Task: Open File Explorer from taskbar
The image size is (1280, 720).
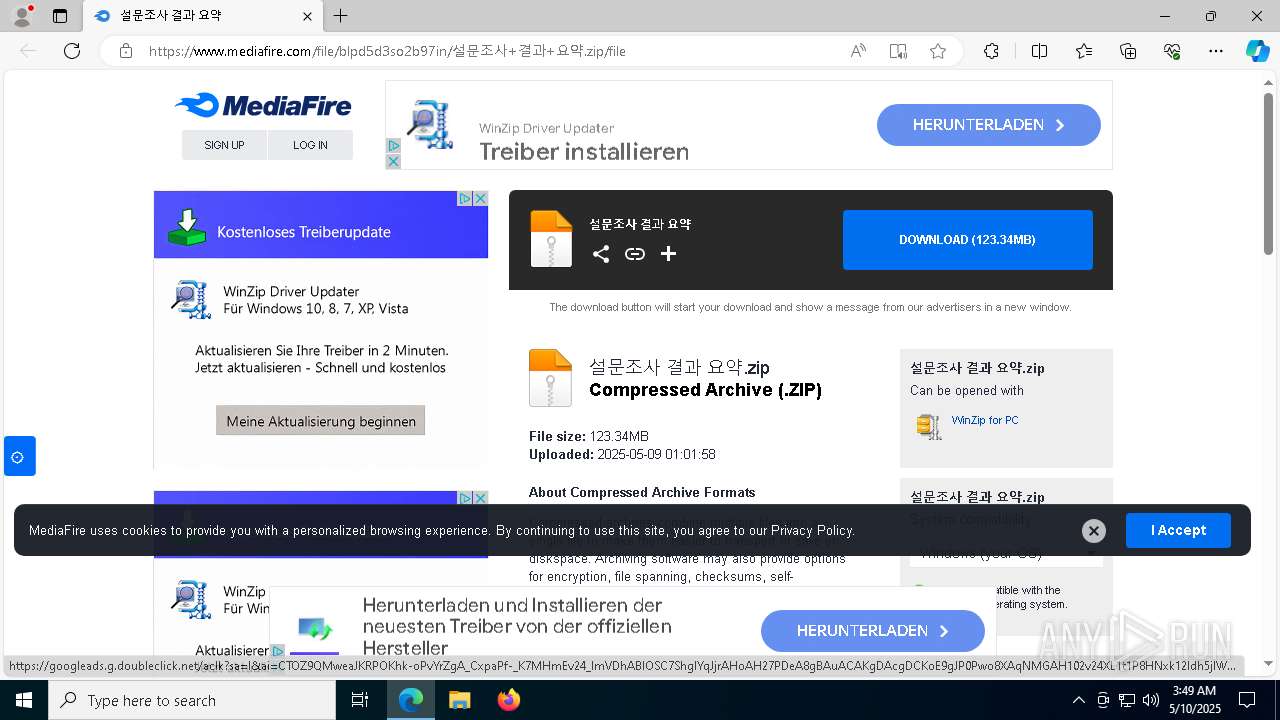Action: pos(459,700)
